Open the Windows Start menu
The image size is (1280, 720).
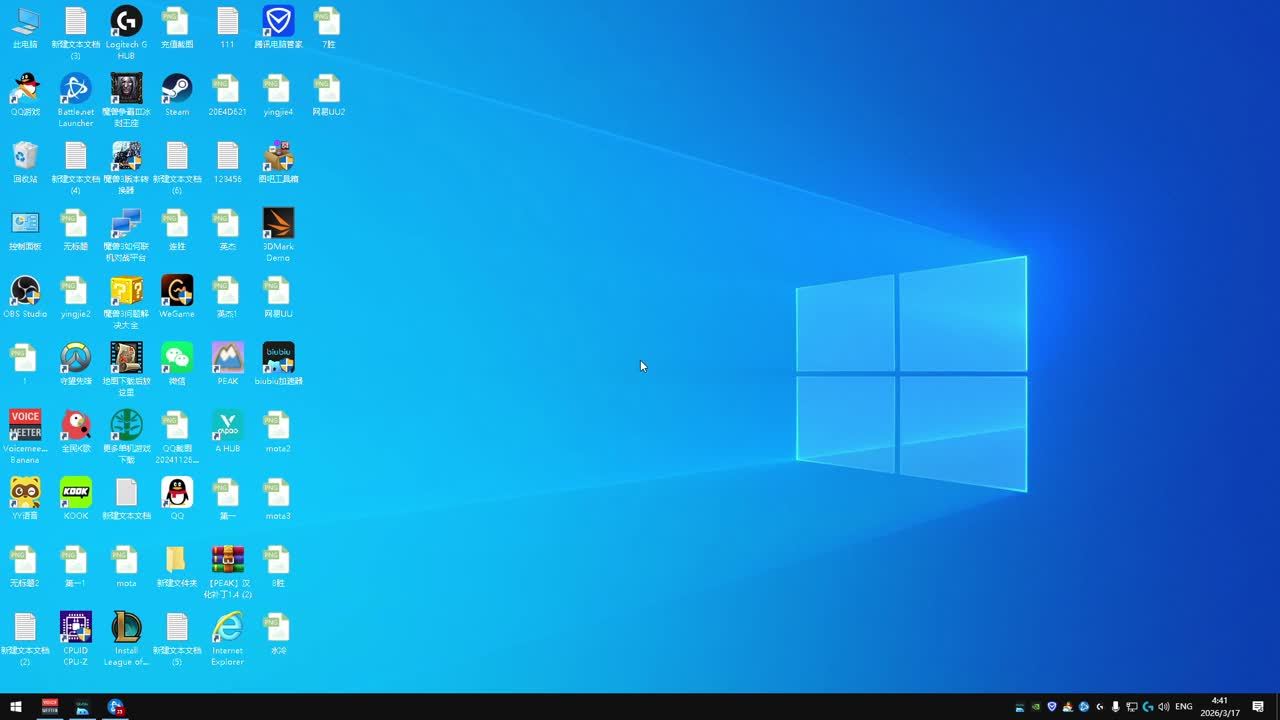tap(16, 707)
